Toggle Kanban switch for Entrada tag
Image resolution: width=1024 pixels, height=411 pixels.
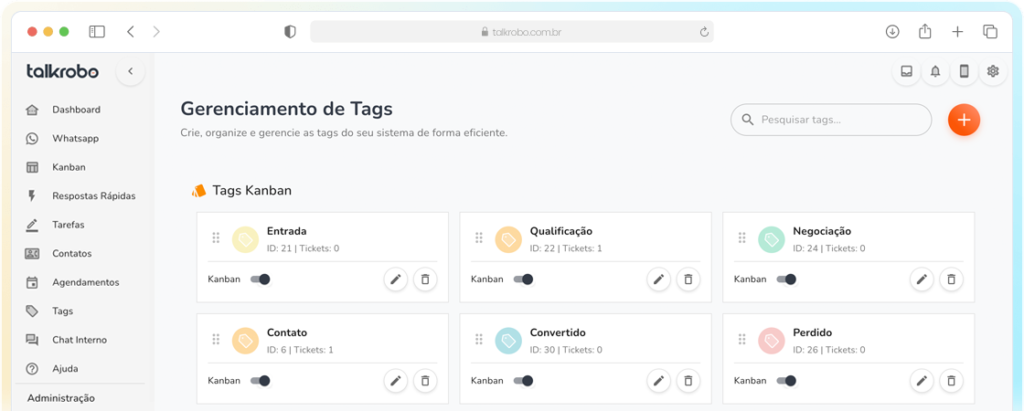260,280
